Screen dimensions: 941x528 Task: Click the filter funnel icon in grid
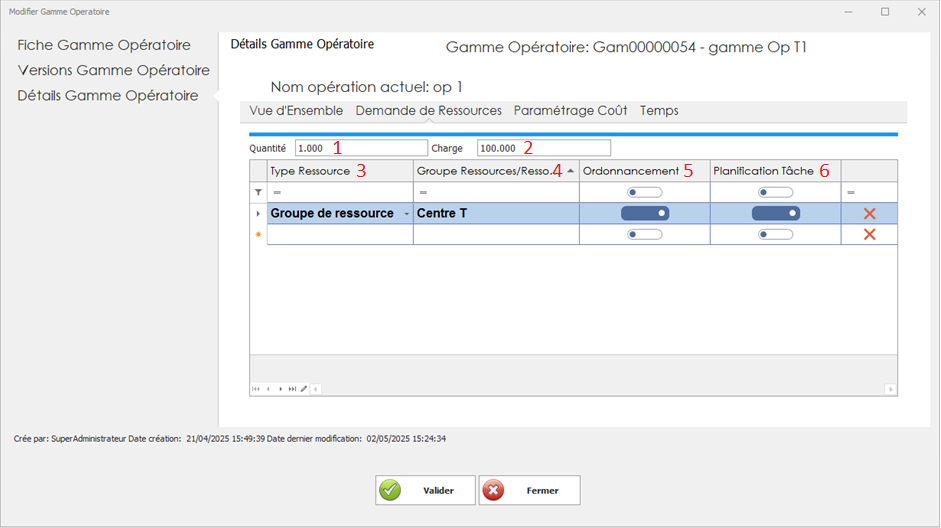click(x=258, y=192)
